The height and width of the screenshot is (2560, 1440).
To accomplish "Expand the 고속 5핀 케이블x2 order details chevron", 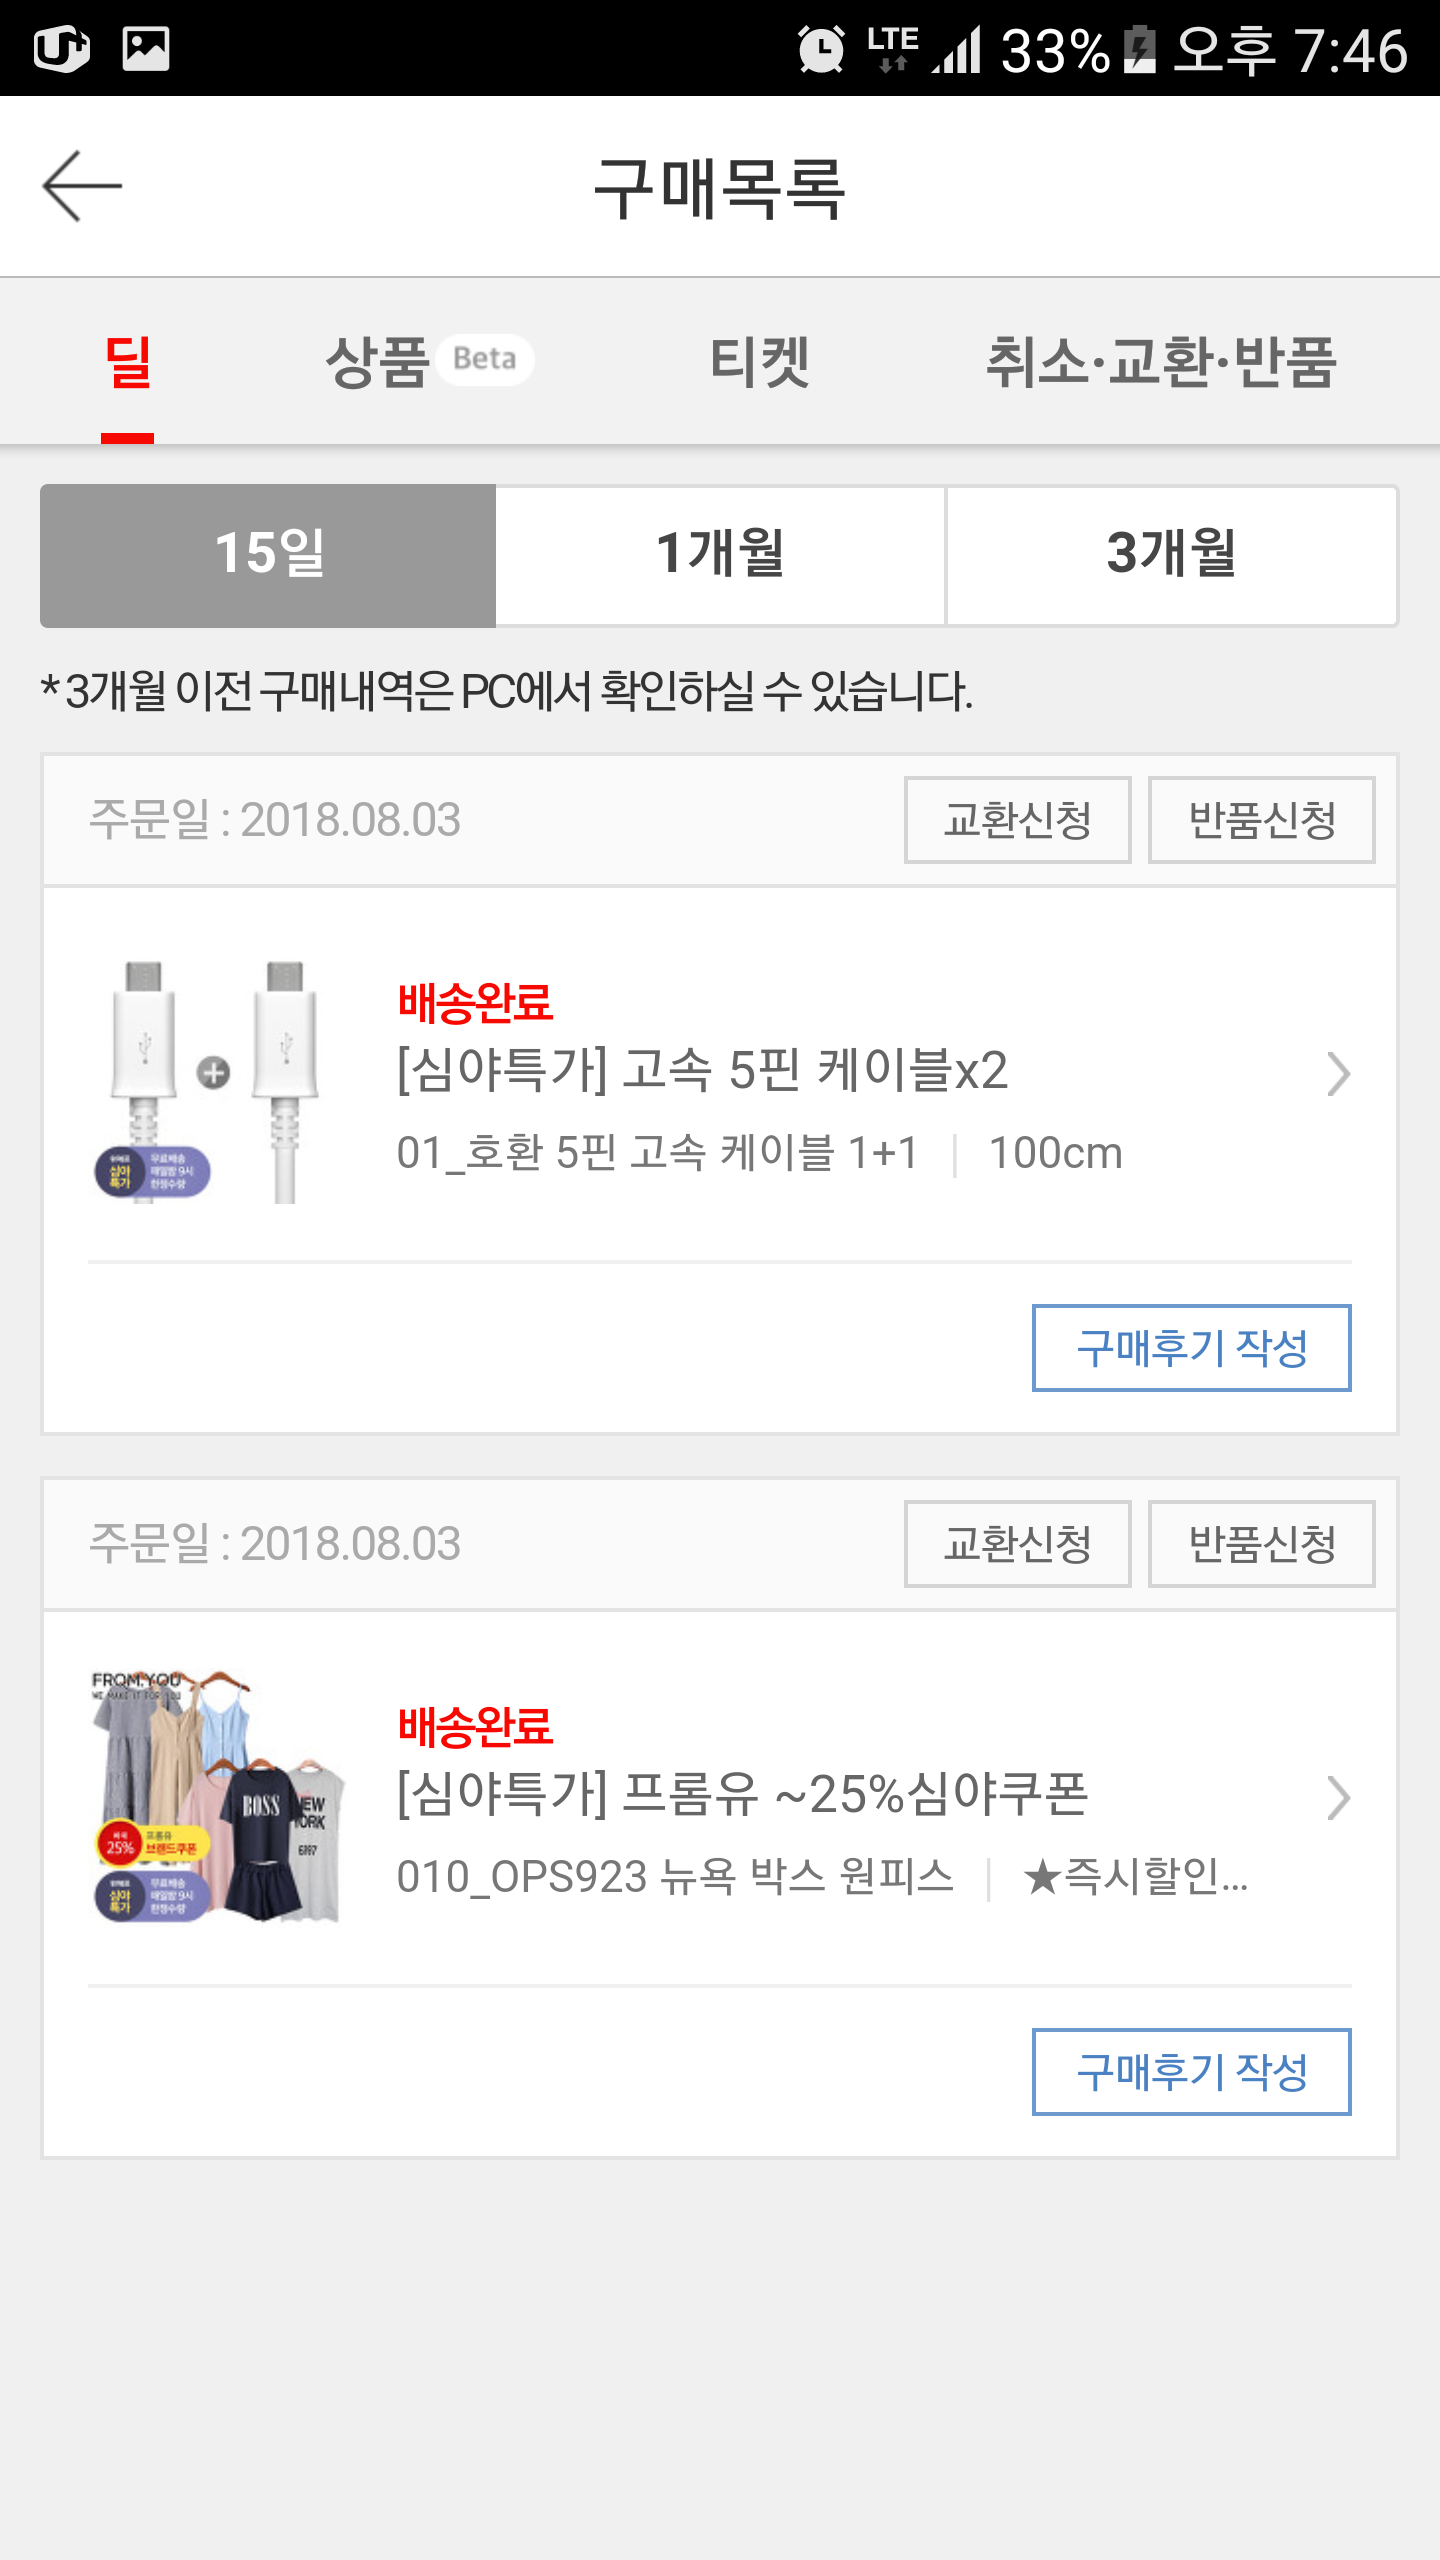I will coord(1337,1075).
